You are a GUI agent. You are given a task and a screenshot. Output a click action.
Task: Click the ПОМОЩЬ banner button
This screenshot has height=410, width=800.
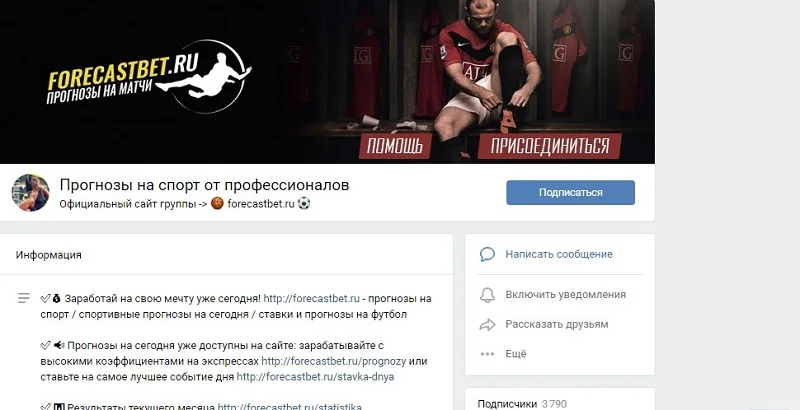[x=395, y=146]
